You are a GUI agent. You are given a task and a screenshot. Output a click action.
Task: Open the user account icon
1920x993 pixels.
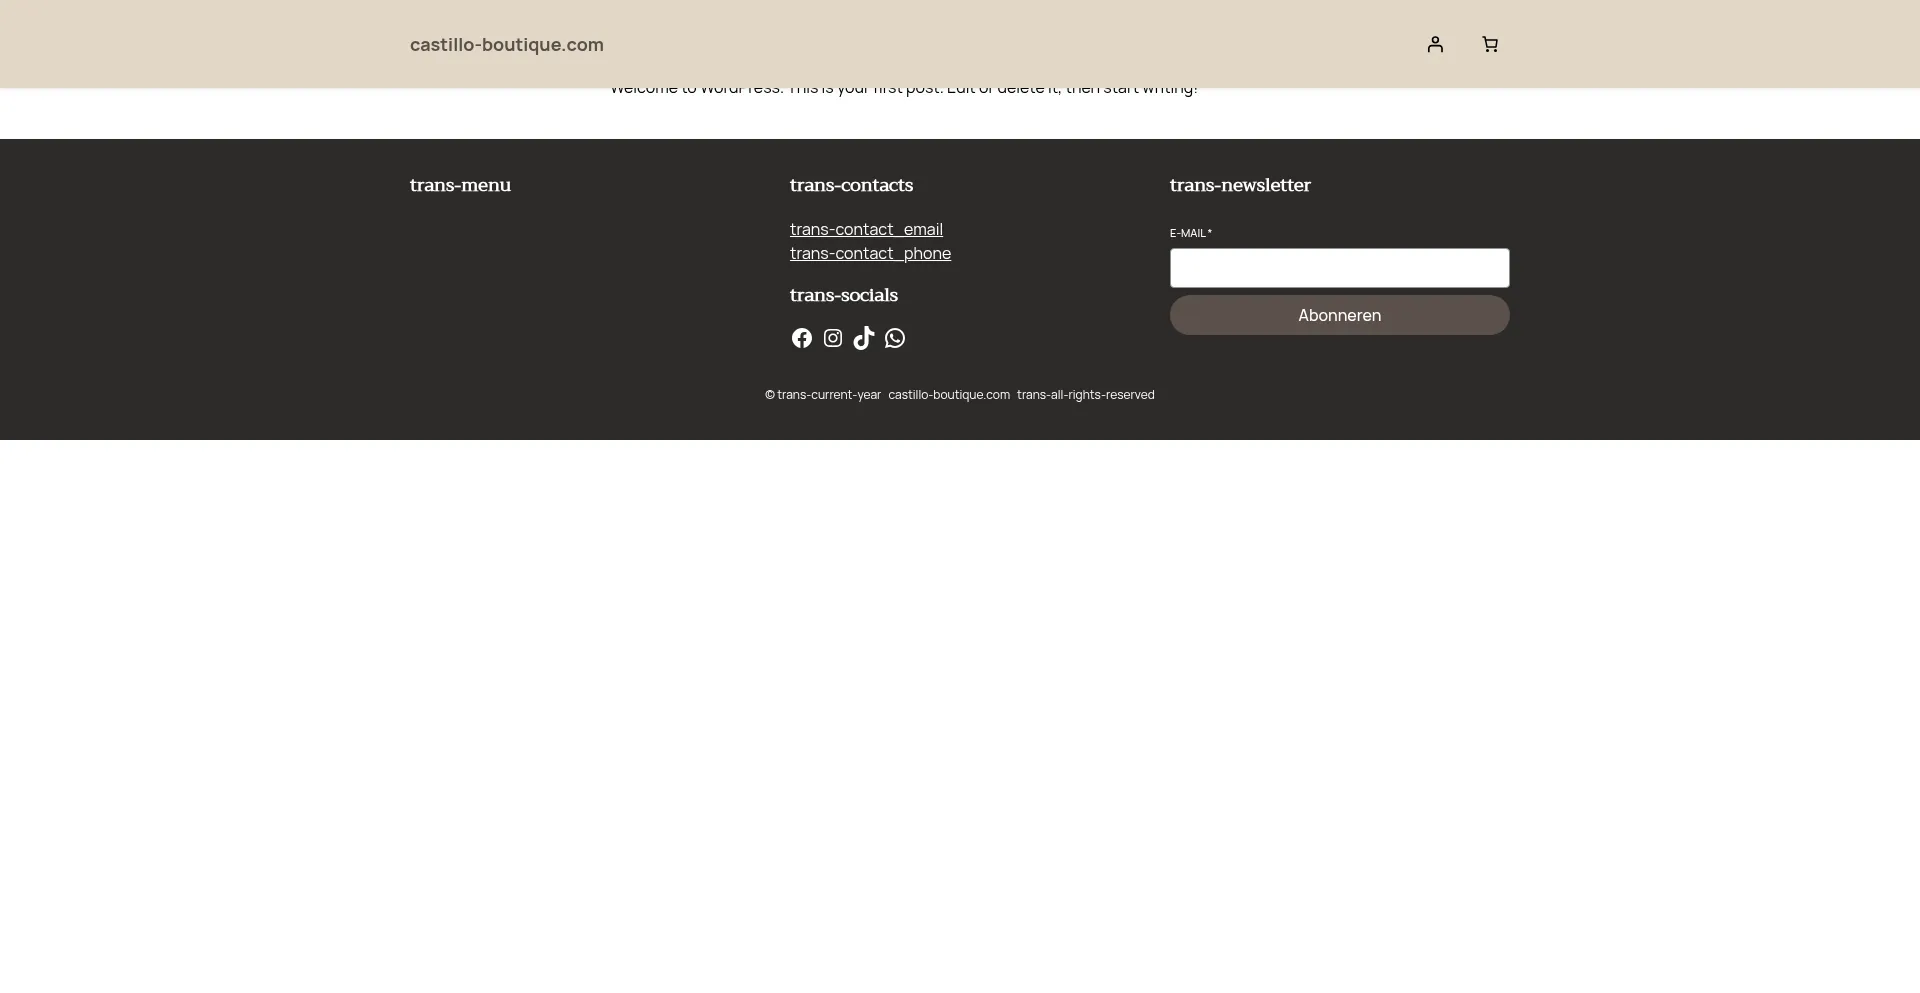pos(1435,44)
